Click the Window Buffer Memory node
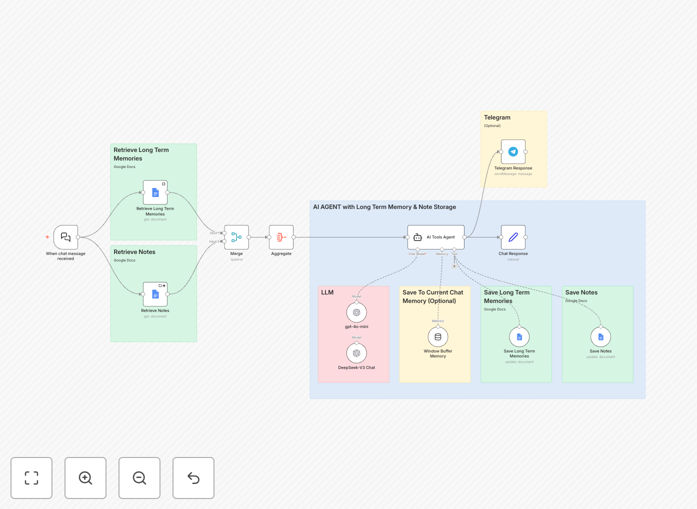The height and width of the screenshot is (509, 697). pos(438,337)
